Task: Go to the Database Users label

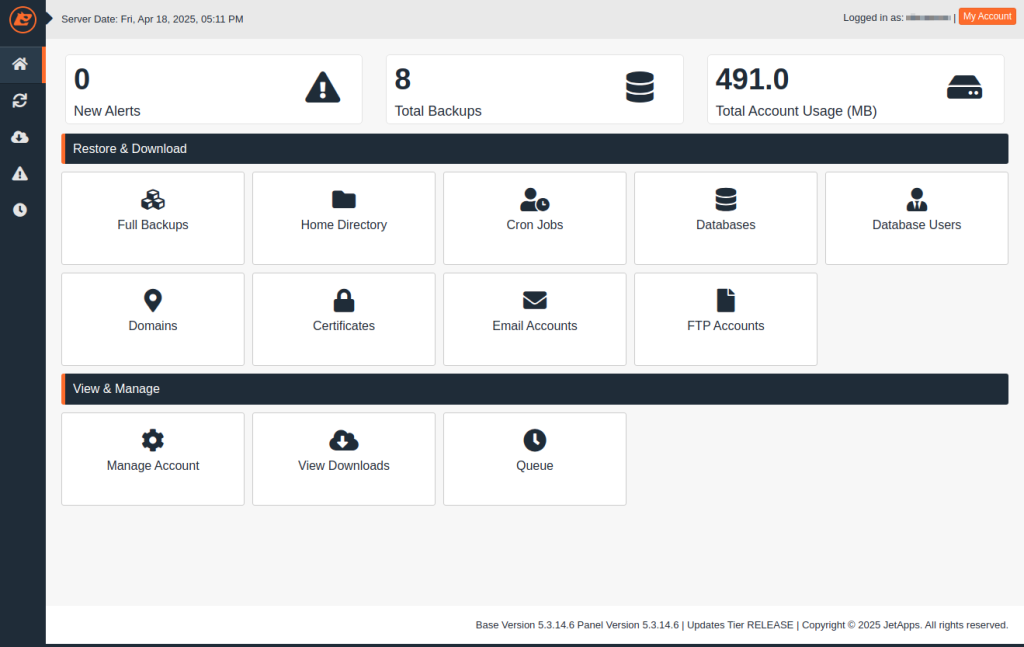Action: [917, 225]
